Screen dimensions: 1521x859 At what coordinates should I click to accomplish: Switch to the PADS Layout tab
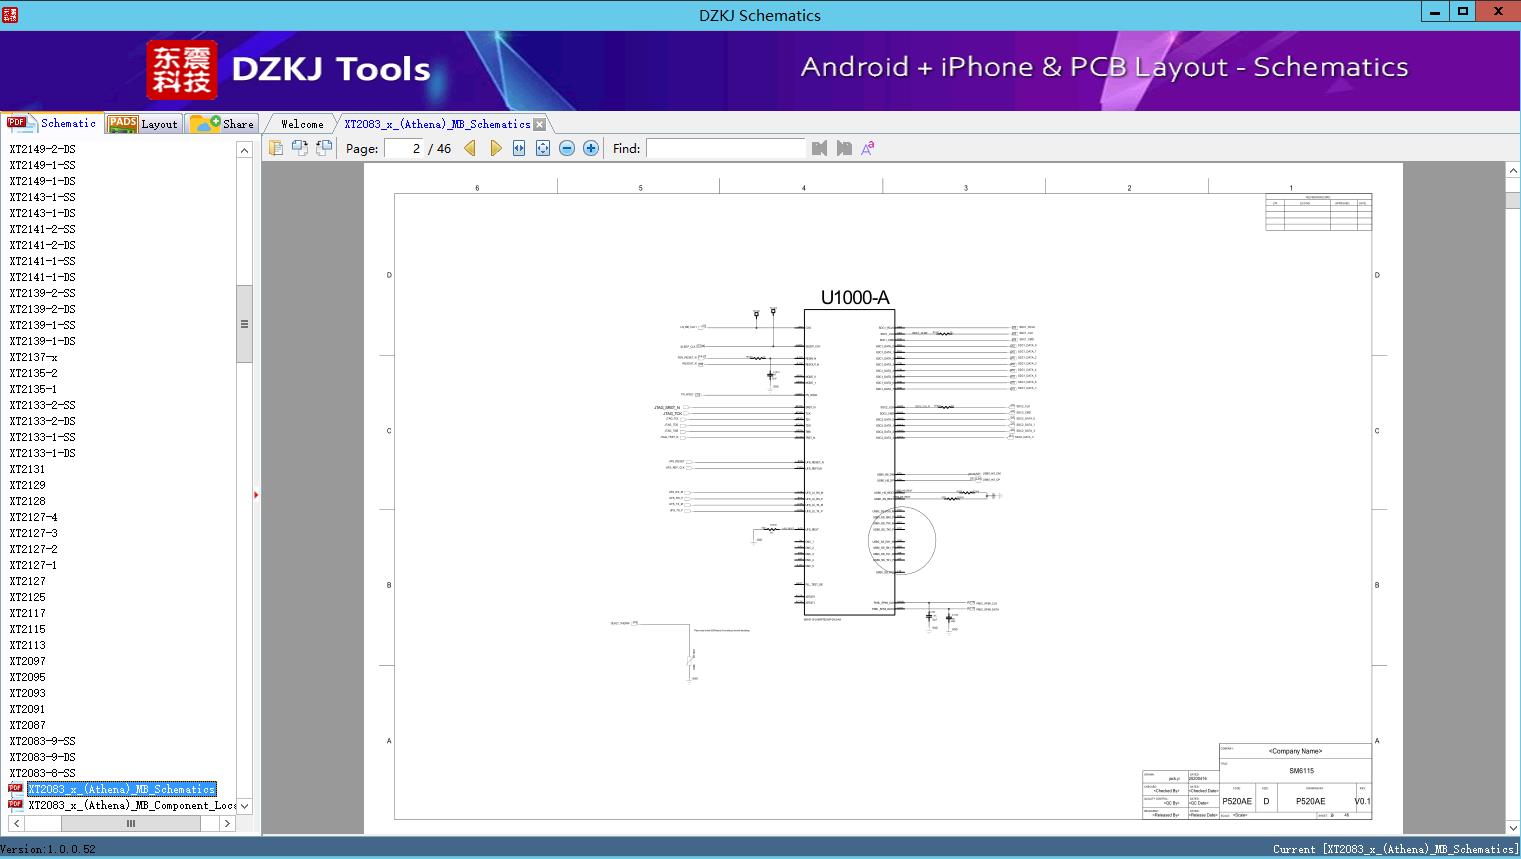click(x=143, y=124)
